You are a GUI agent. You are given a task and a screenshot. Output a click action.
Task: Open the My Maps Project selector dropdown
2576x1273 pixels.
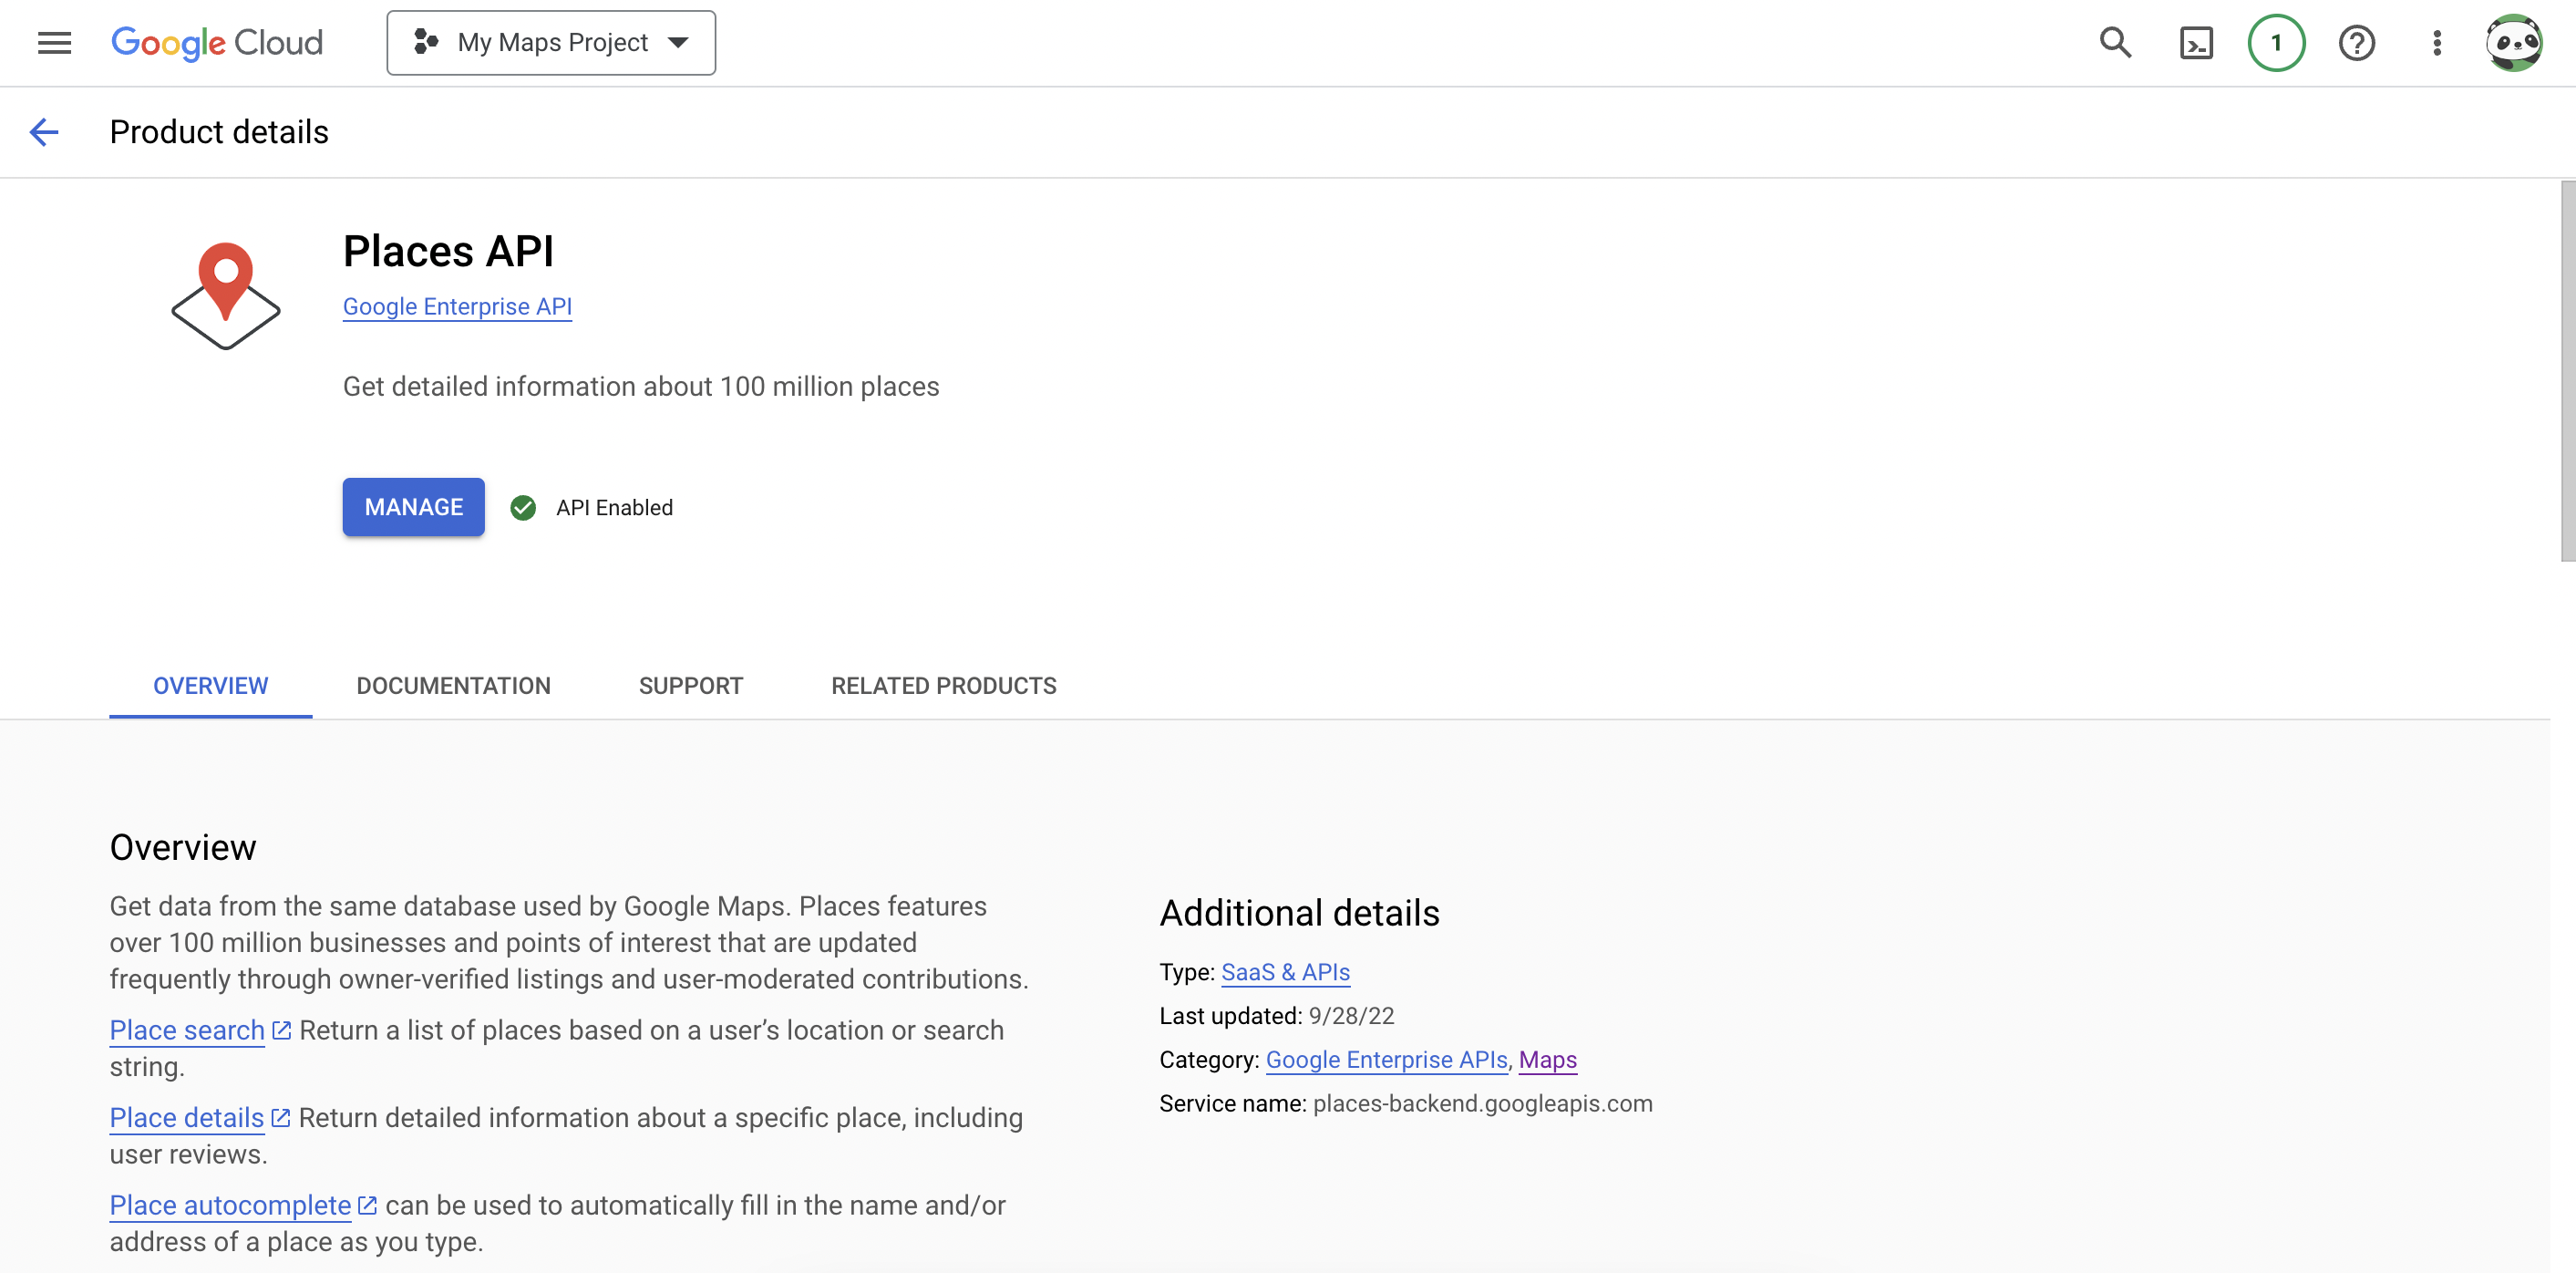pyautogui.click(x=551, y=43)
